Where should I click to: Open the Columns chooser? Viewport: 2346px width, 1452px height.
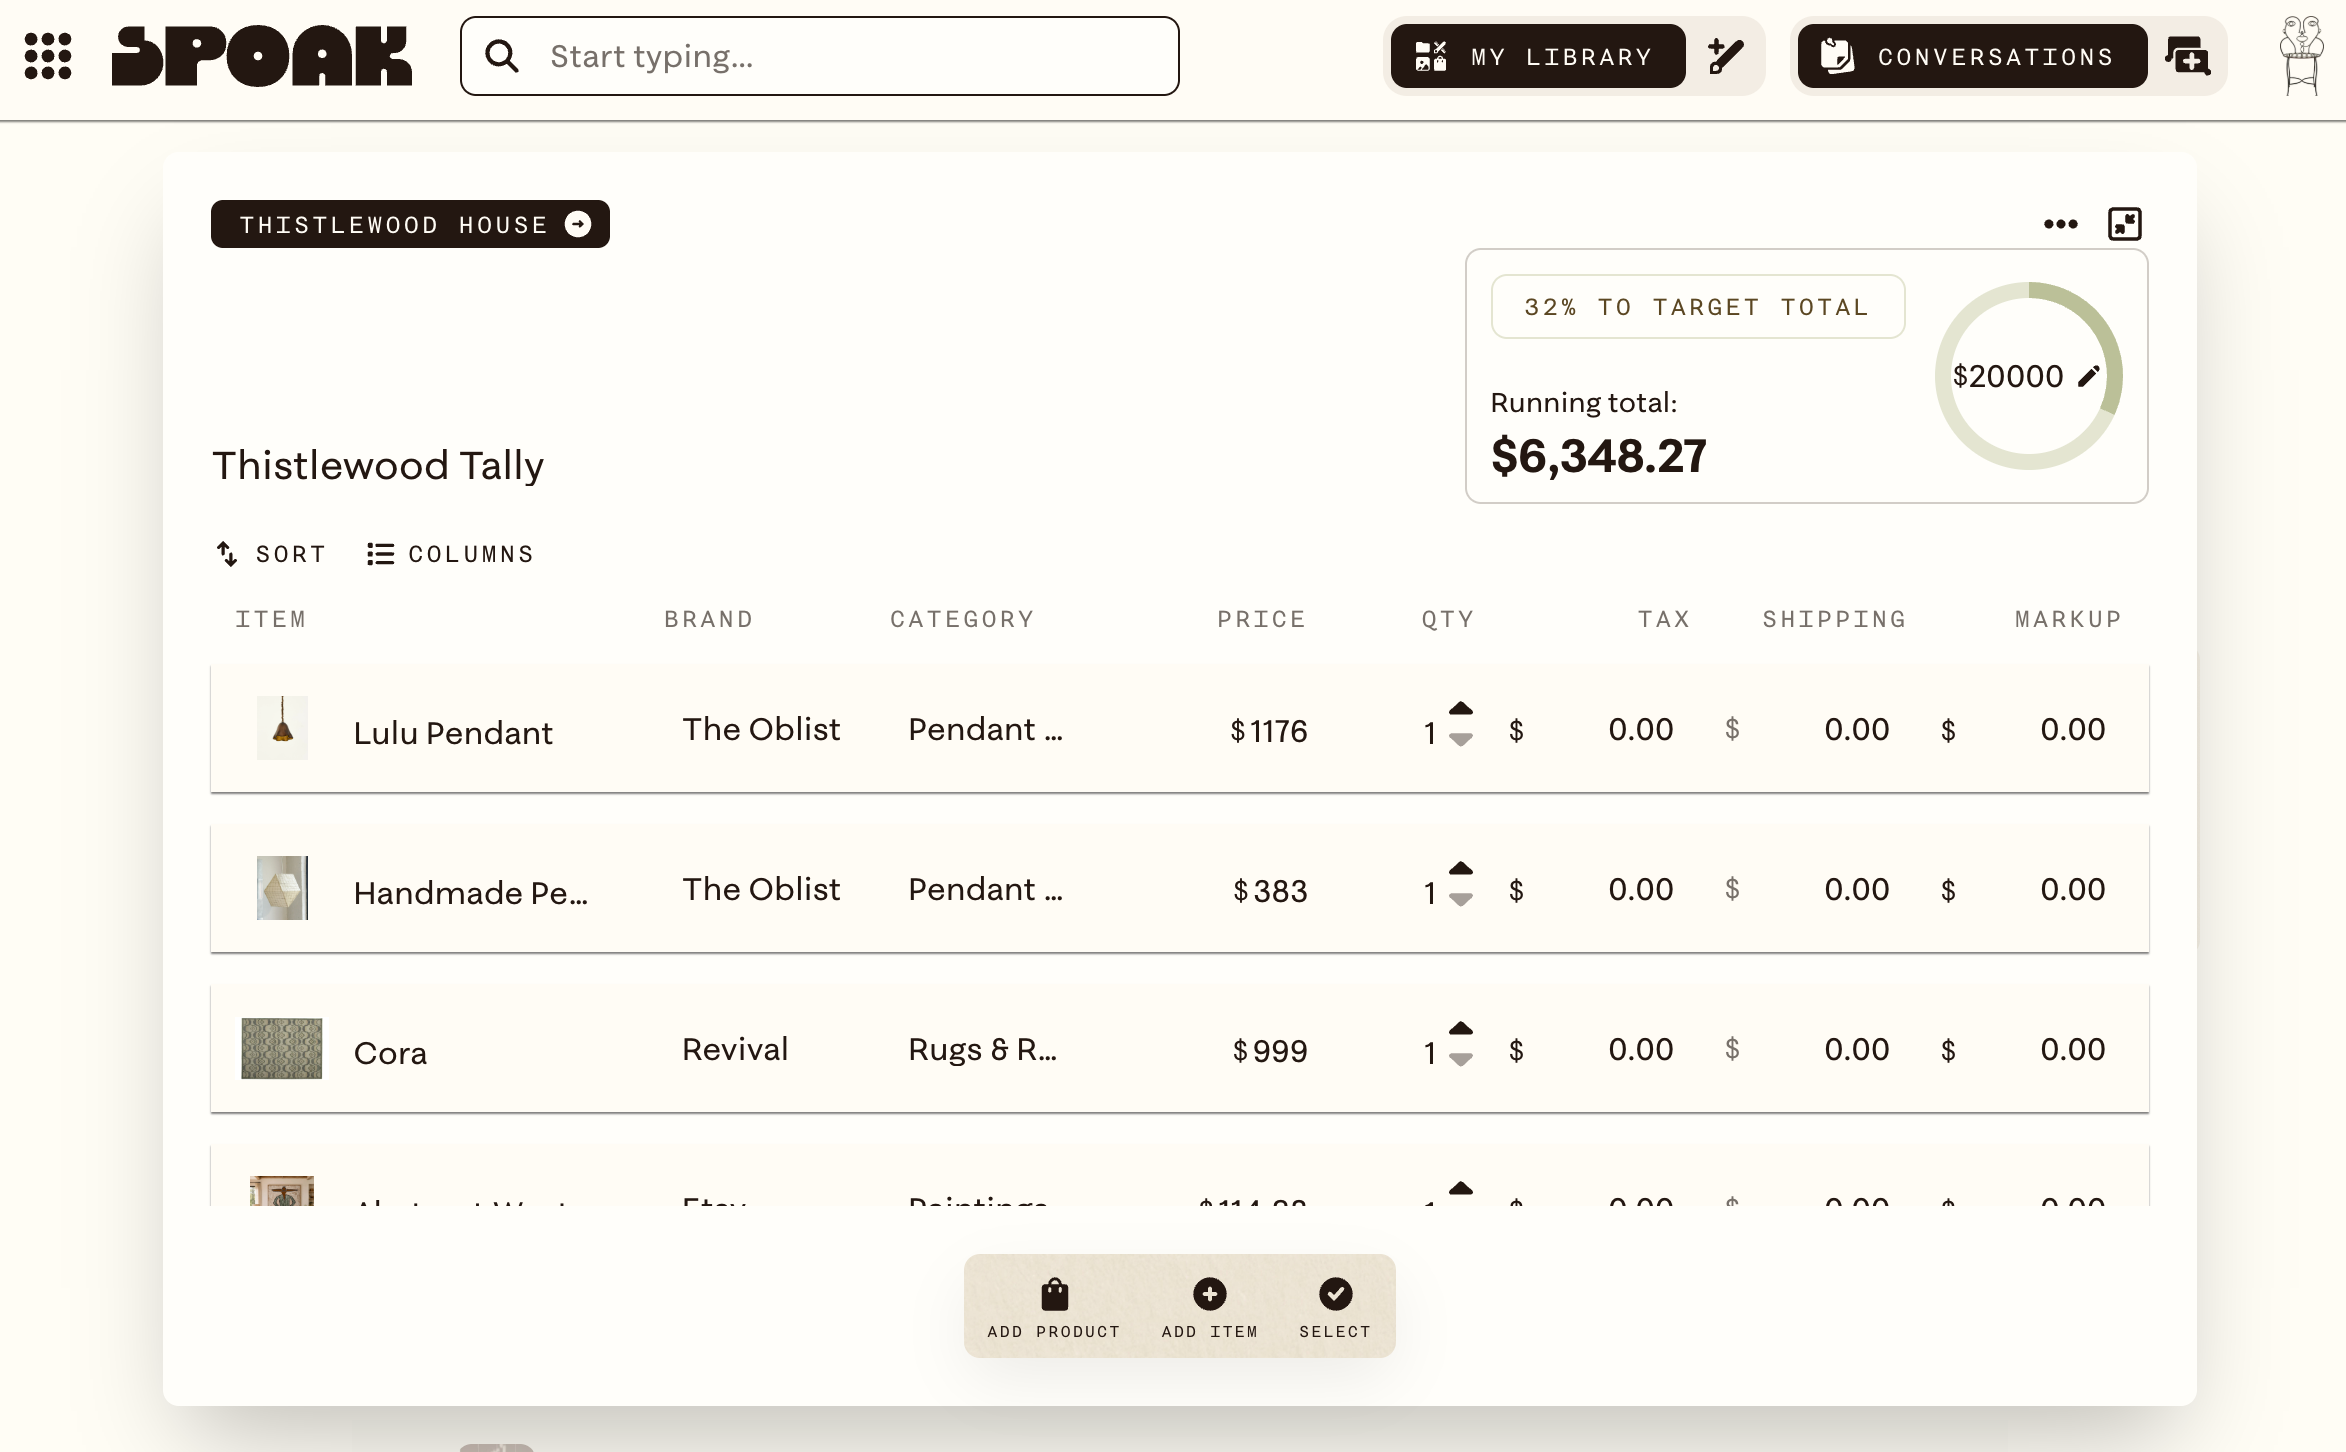450,554
